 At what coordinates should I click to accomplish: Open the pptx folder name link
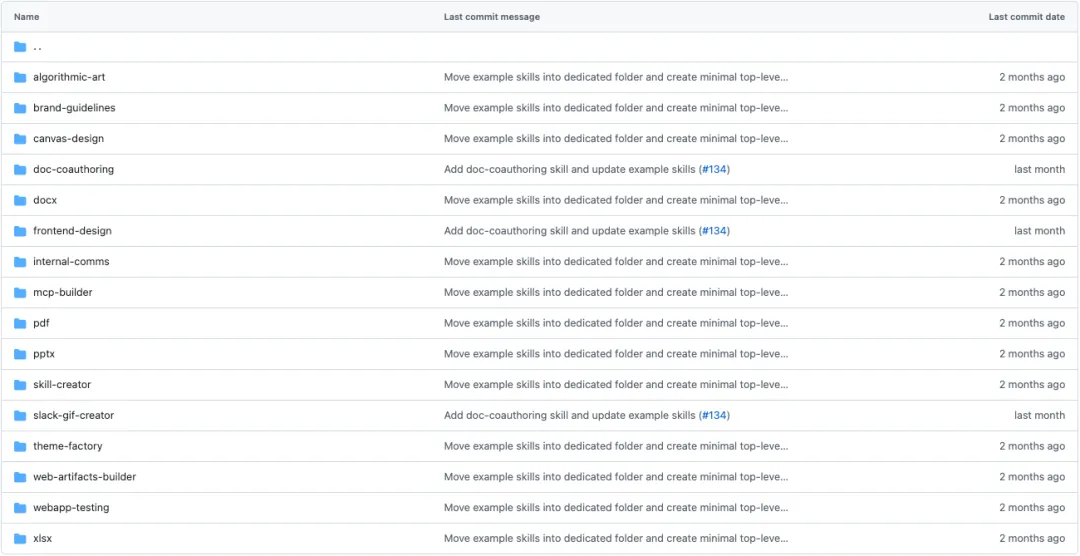[44, 354]
